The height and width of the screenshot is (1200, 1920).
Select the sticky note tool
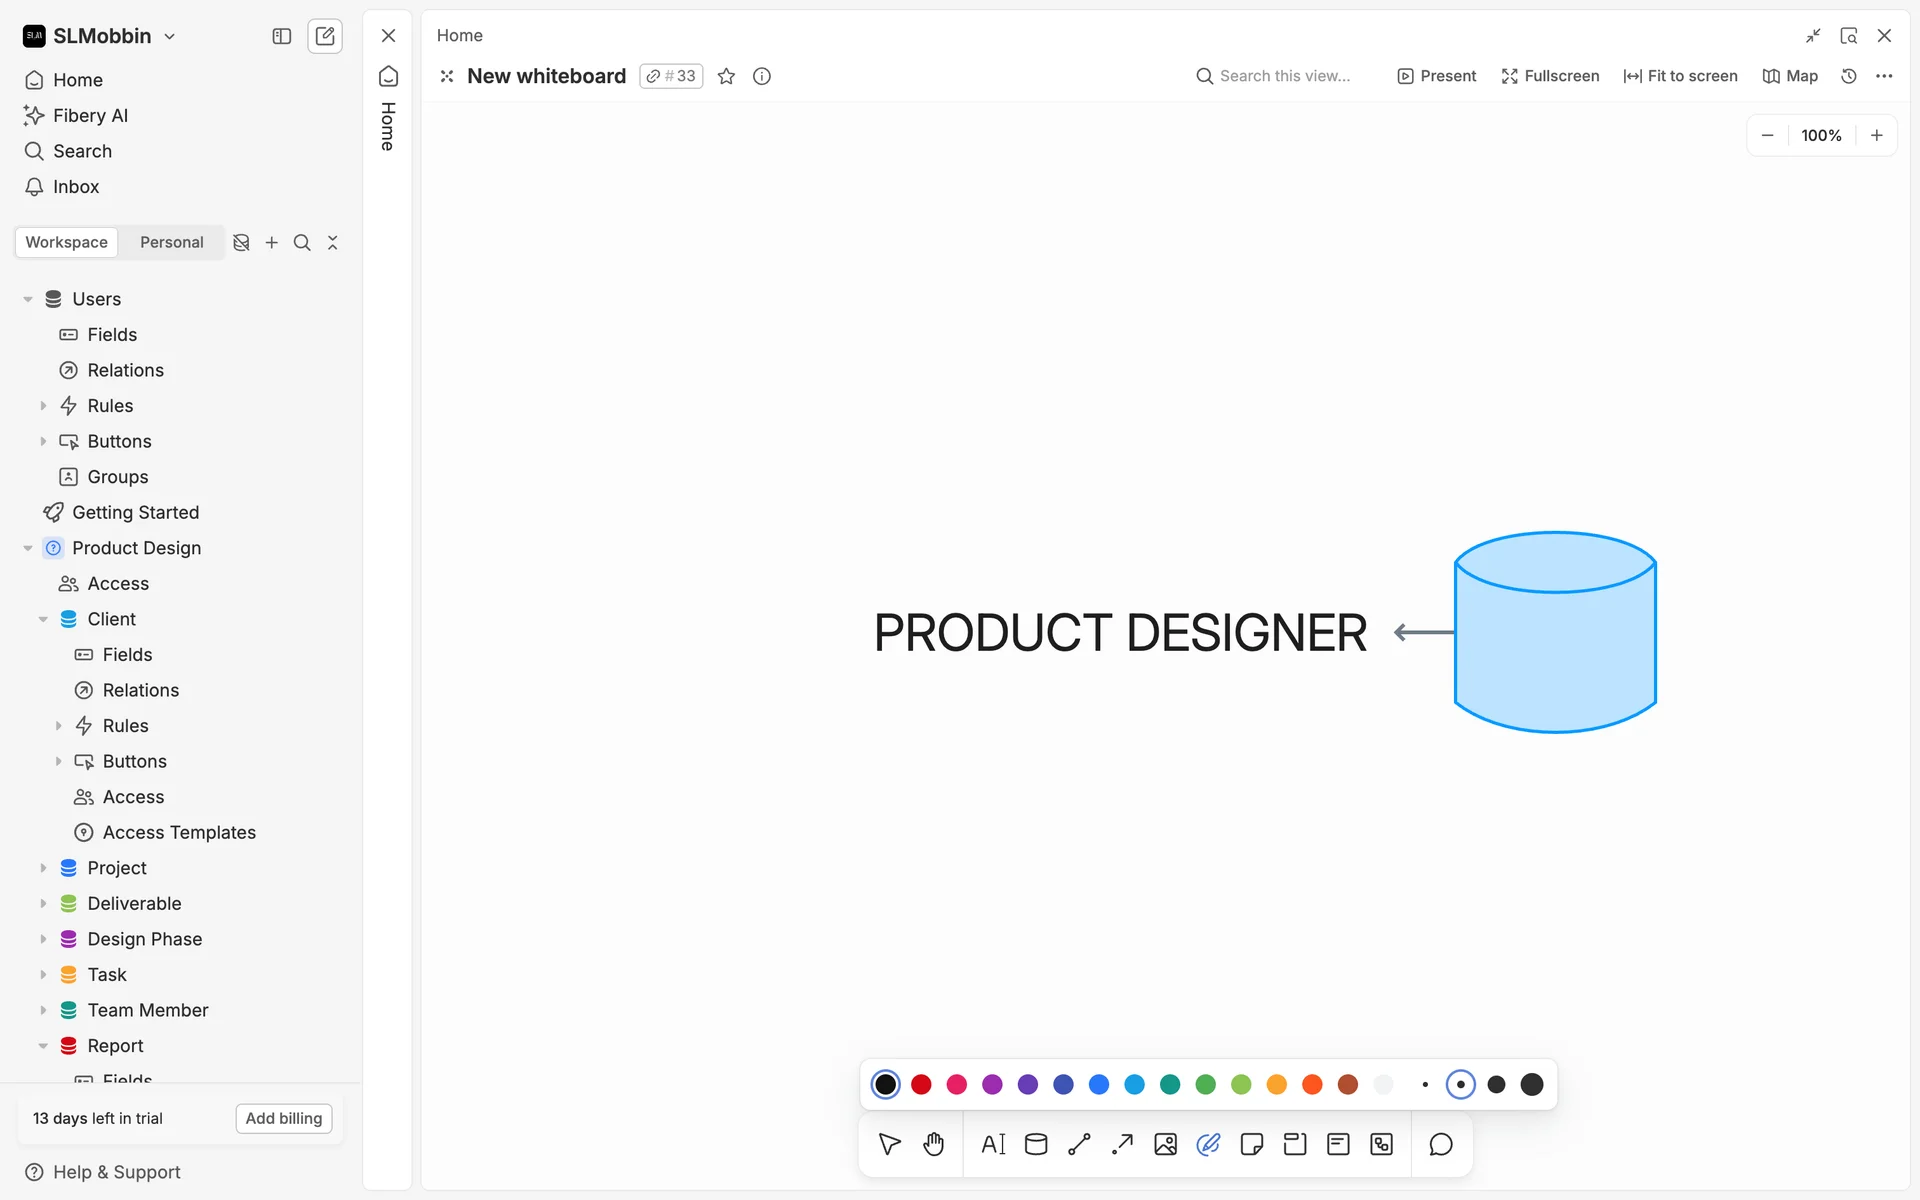(x=1251, y=1144)
